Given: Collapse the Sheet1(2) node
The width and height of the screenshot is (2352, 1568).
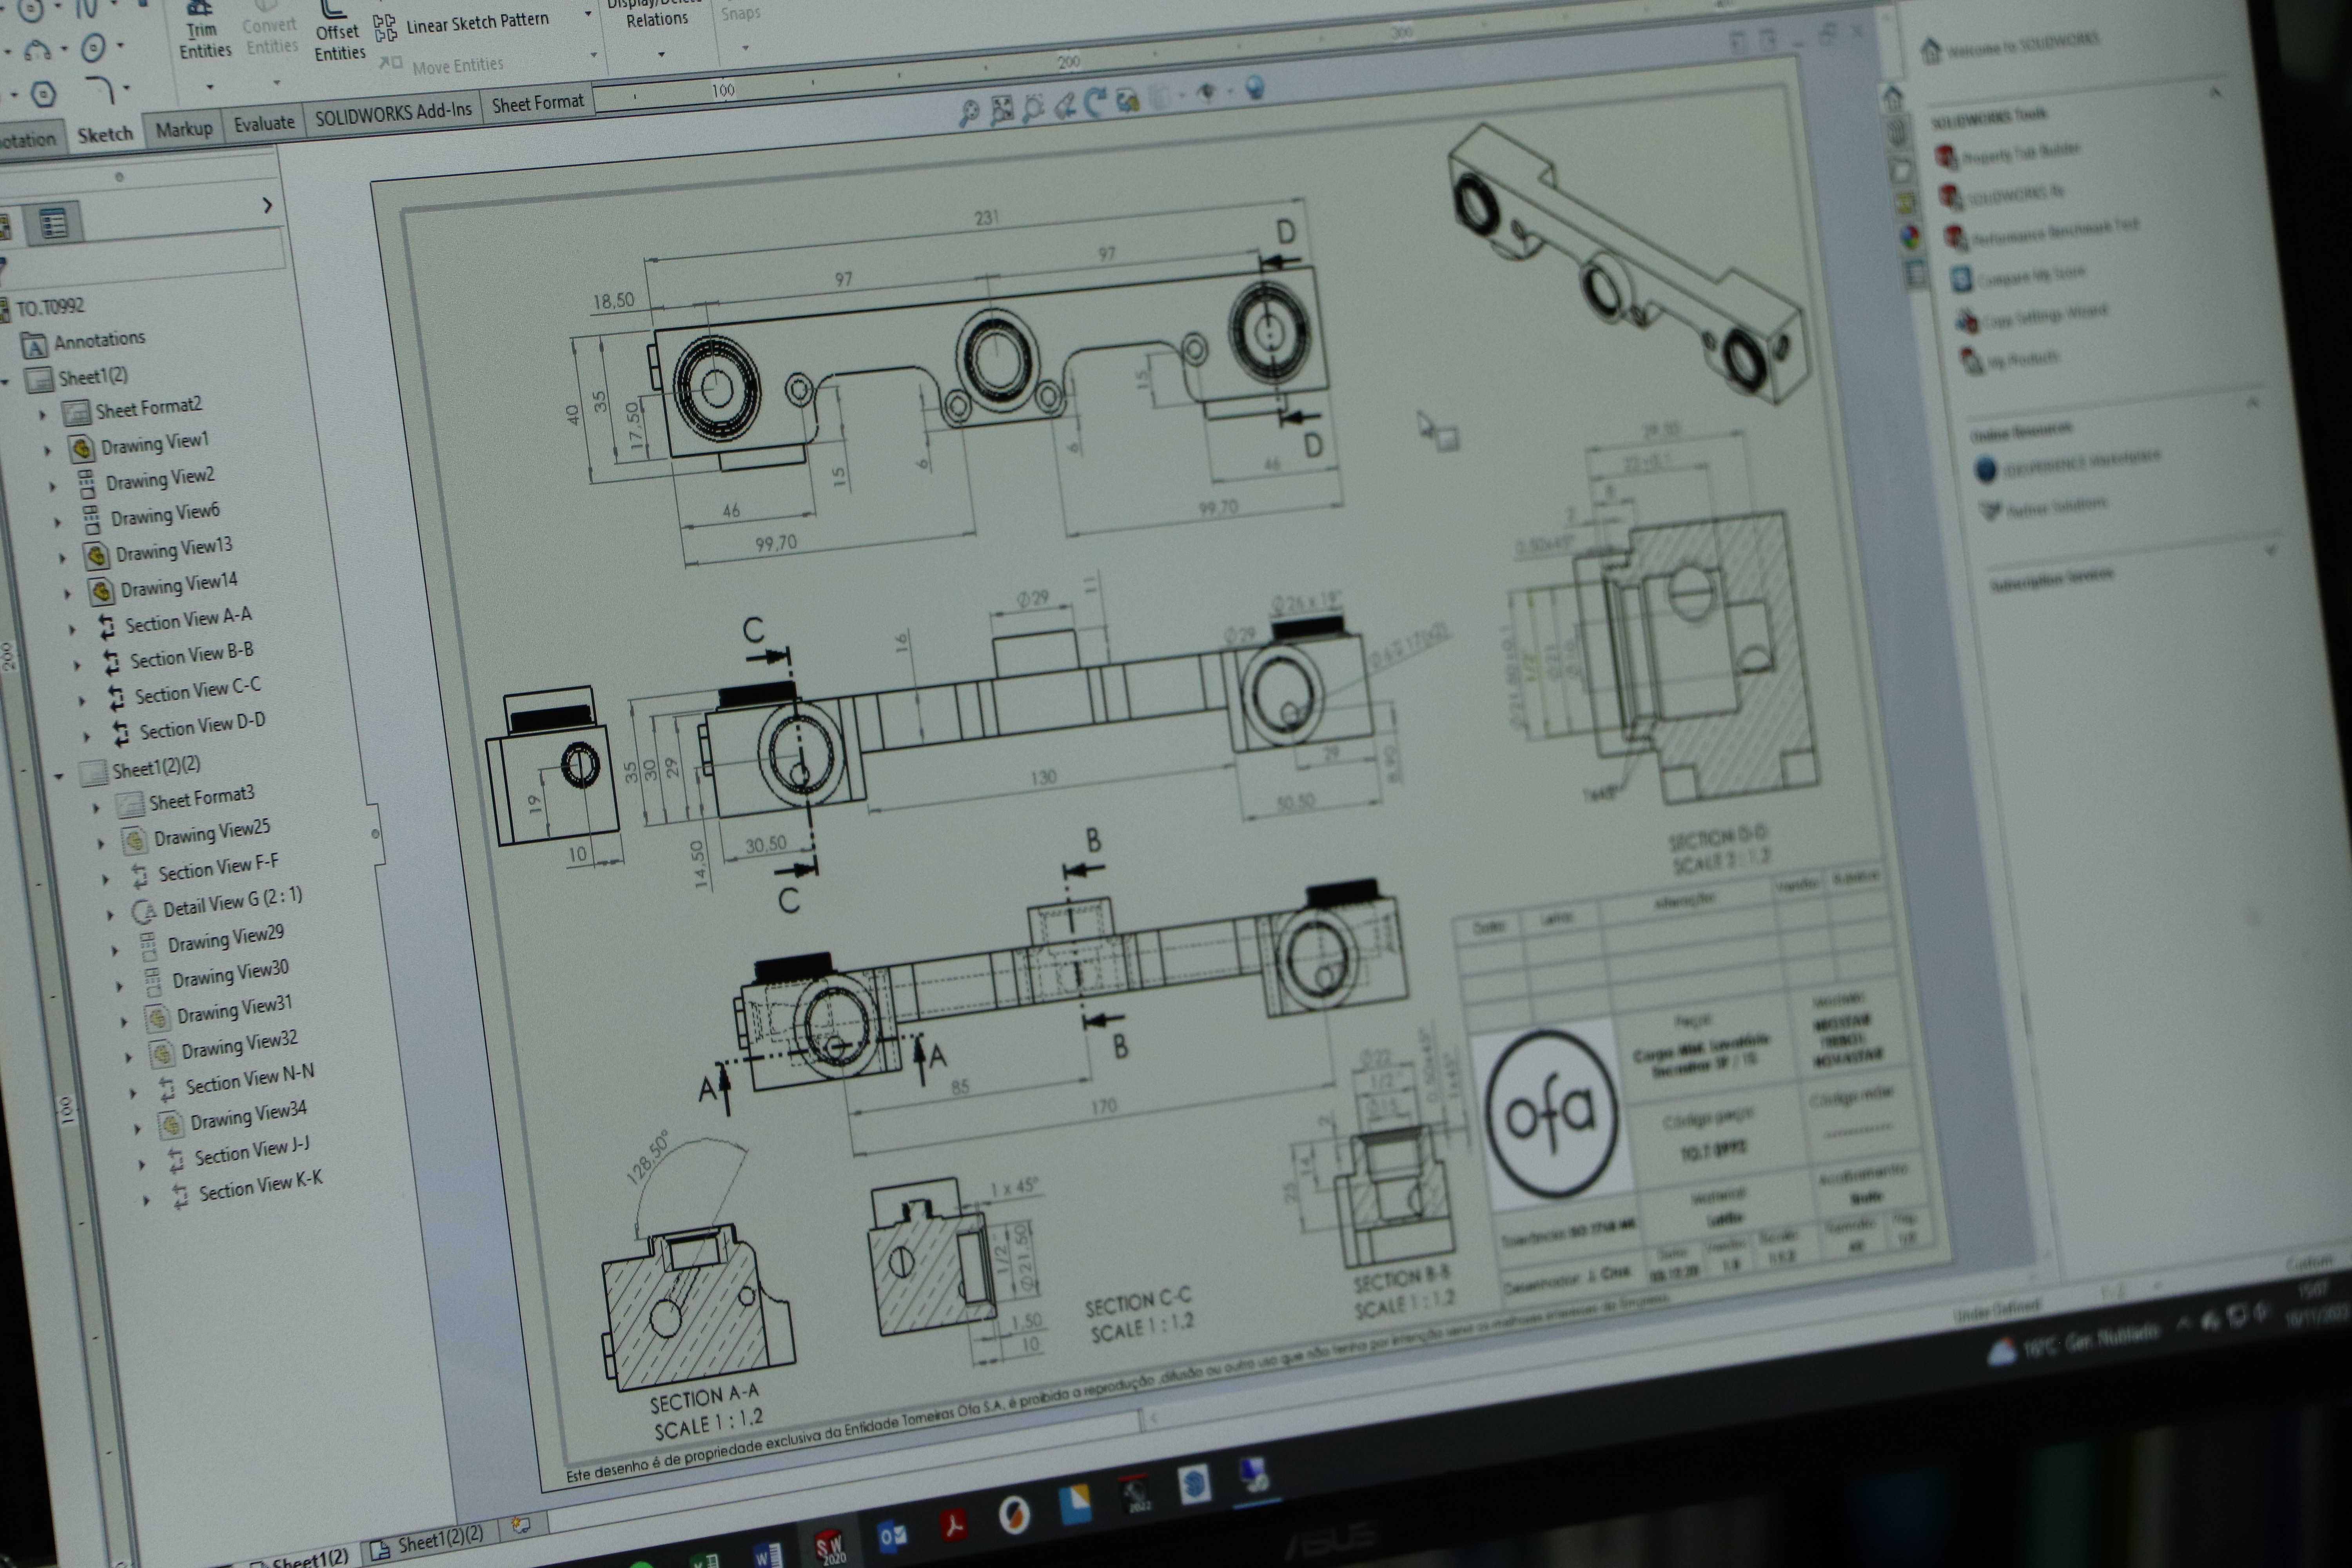Looking at the screenshot, I should [x=5, y=382].
